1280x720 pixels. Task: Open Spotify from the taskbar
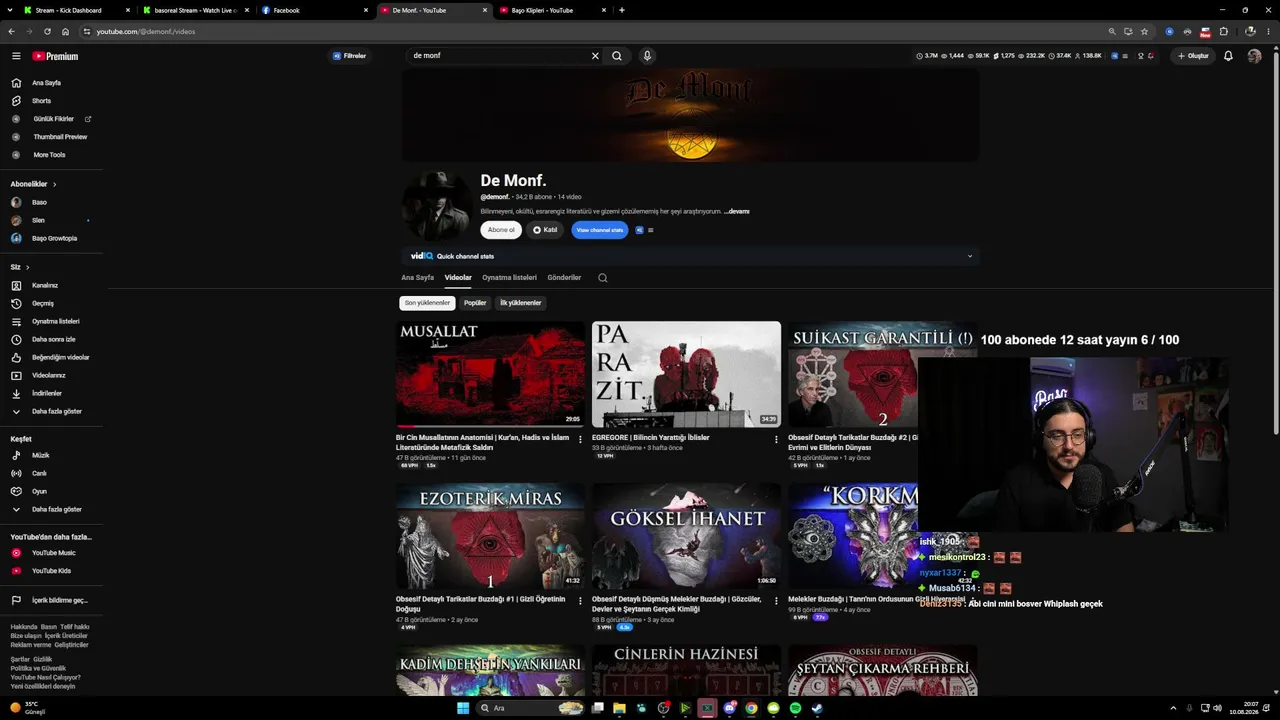pos(795,708)
